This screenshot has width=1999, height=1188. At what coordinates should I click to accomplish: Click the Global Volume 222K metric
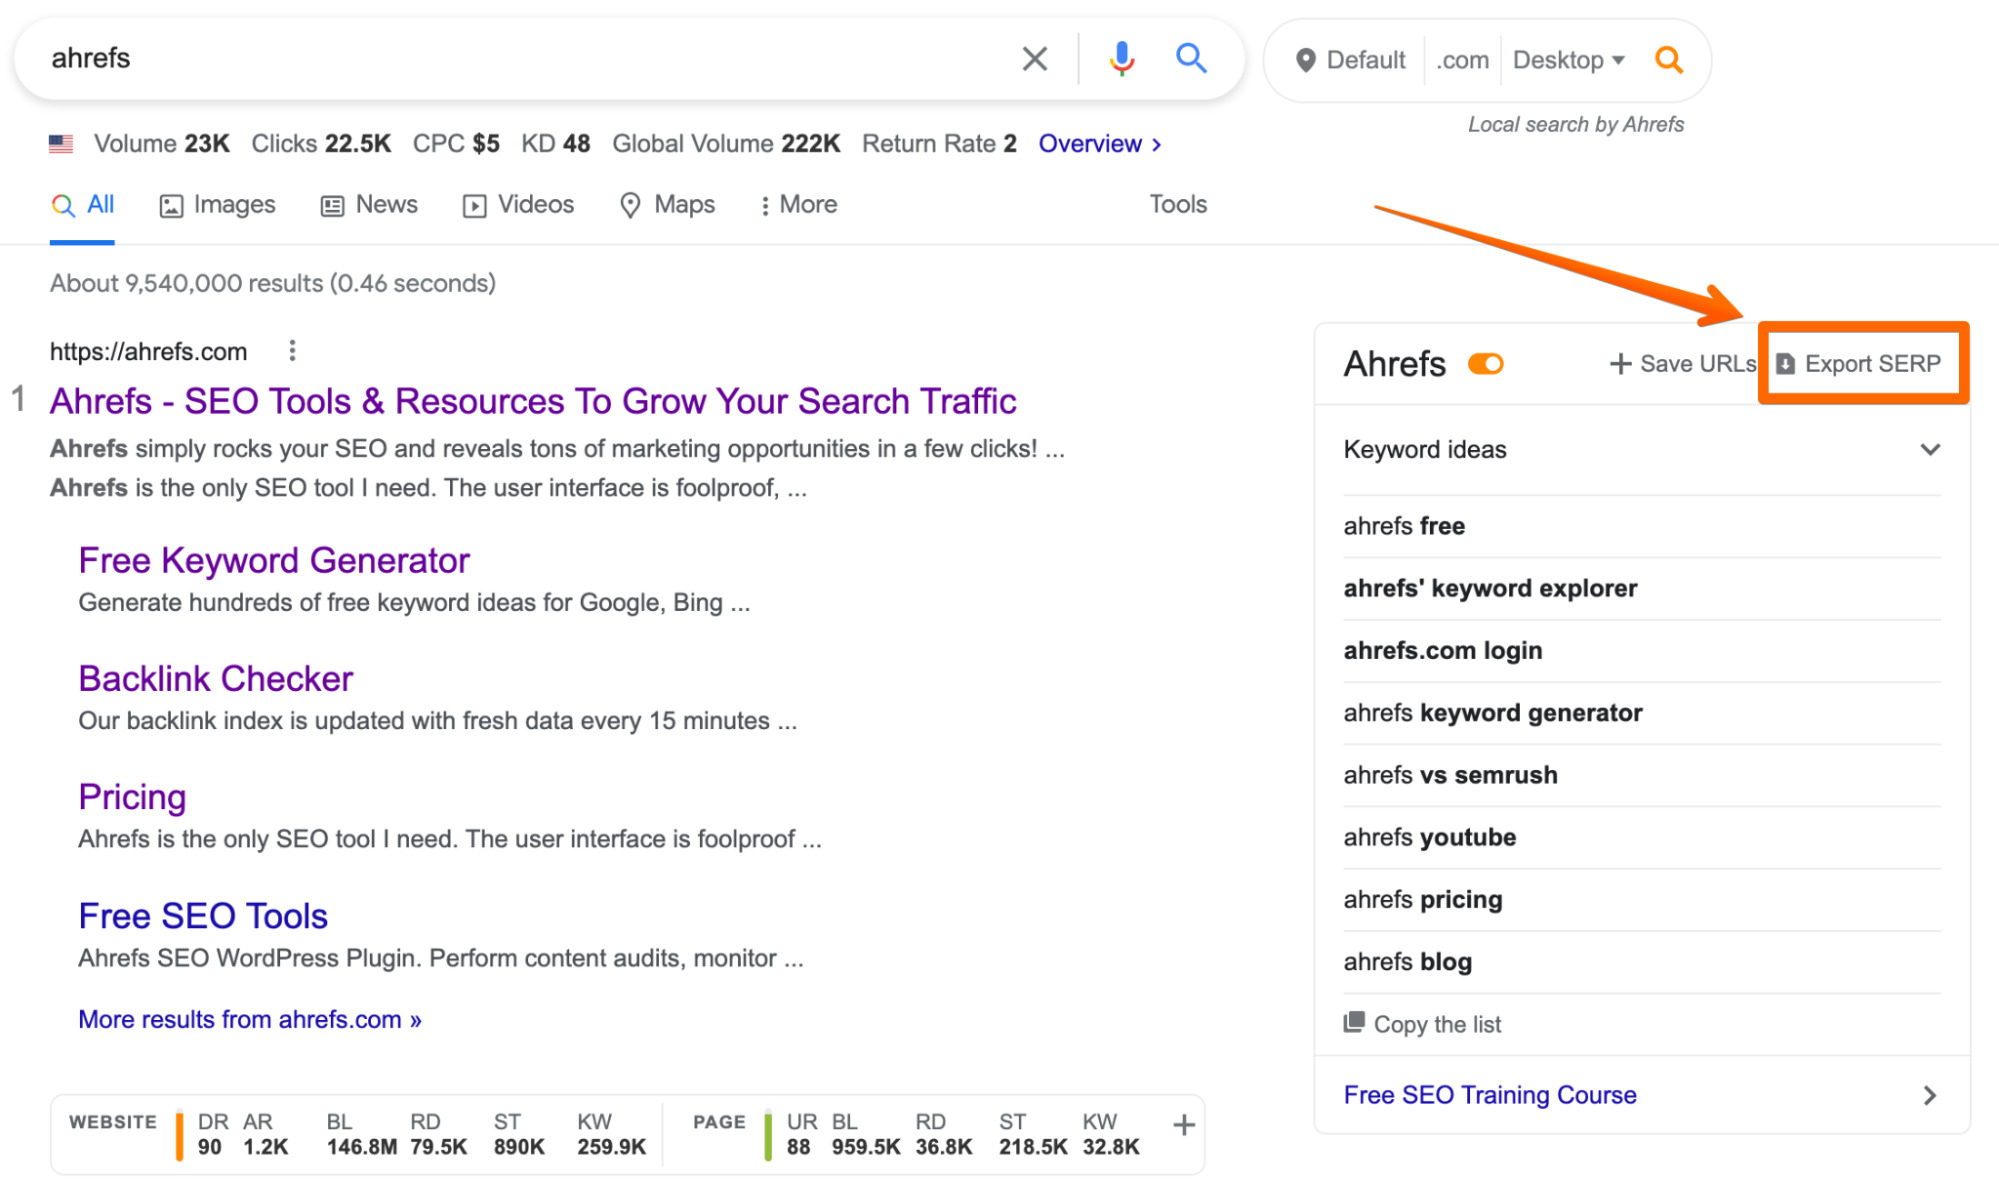point(726,144)
